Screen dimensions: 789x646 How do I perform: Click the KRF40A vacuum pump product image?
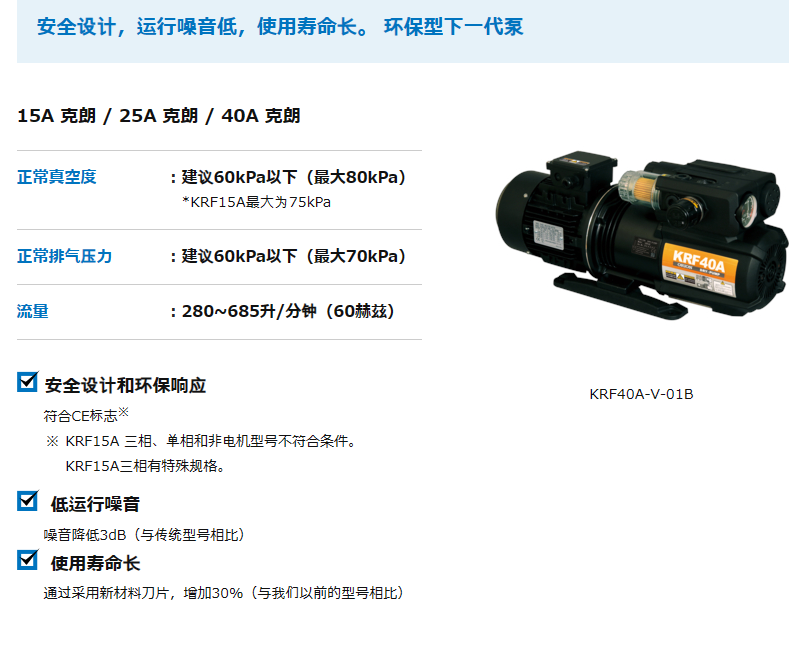(x=642, y=235)
